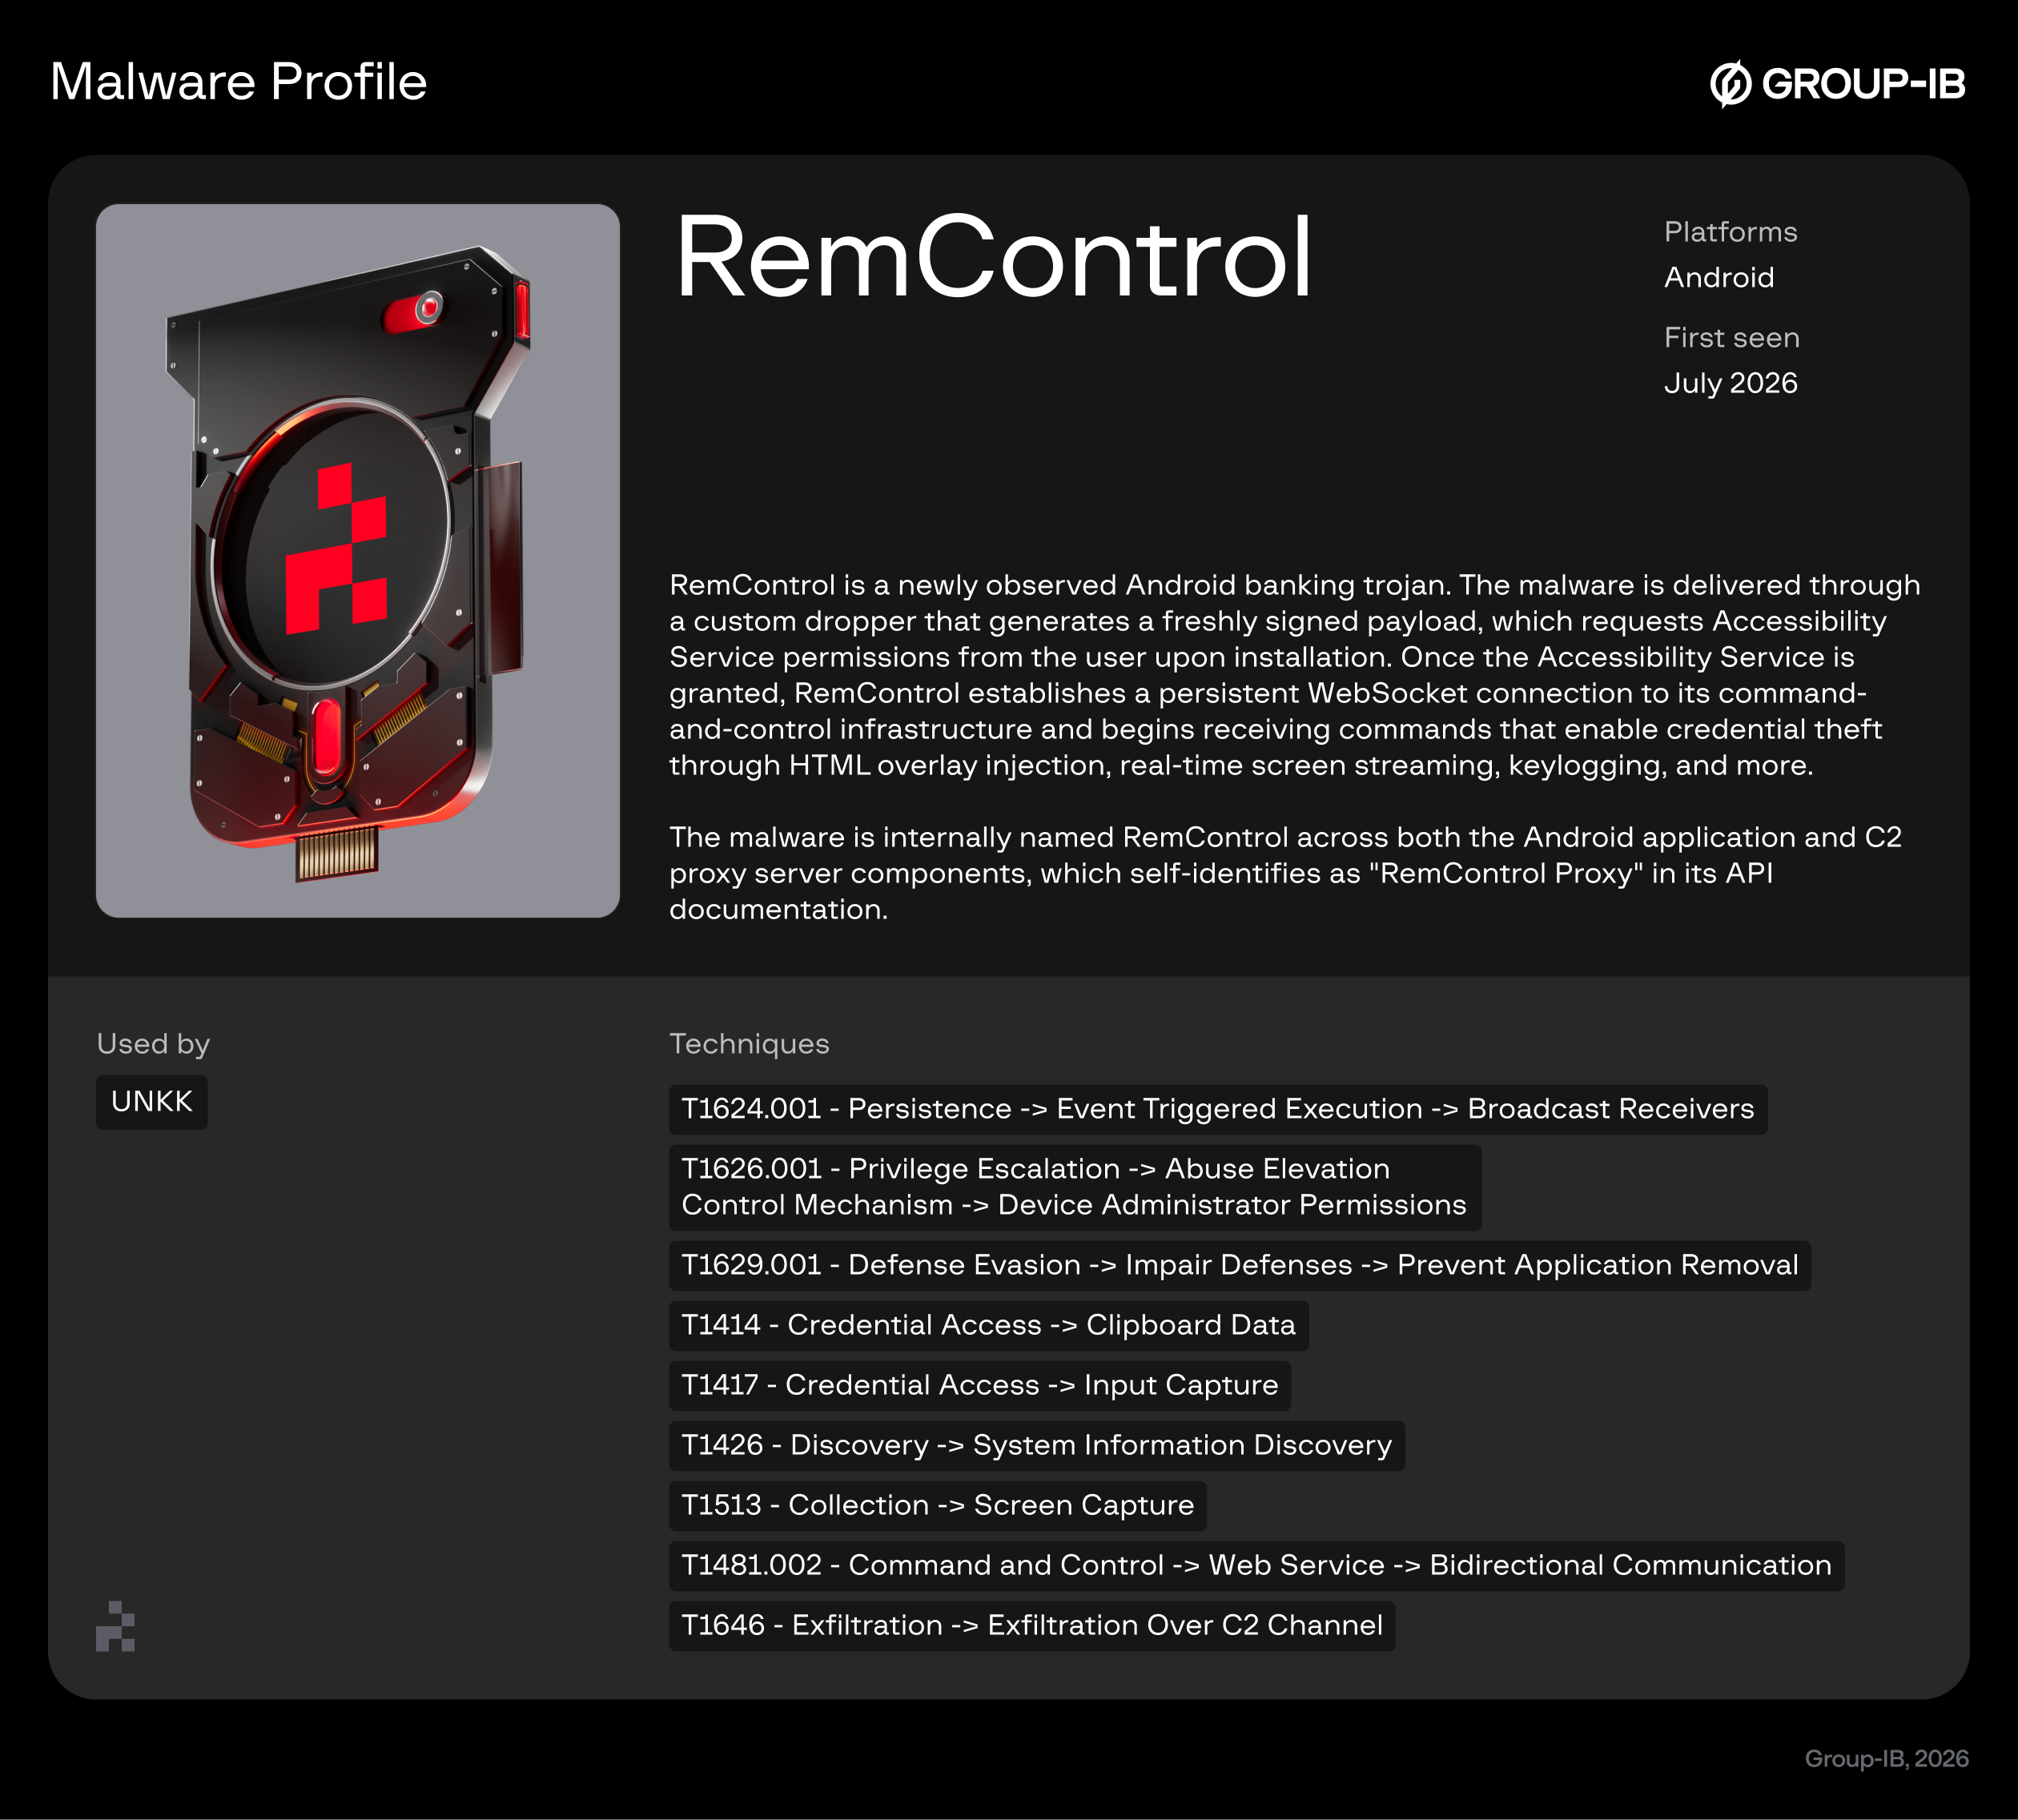
Task: Select the UNKK threat actor tag
Action: click(x=152, y=1102)
